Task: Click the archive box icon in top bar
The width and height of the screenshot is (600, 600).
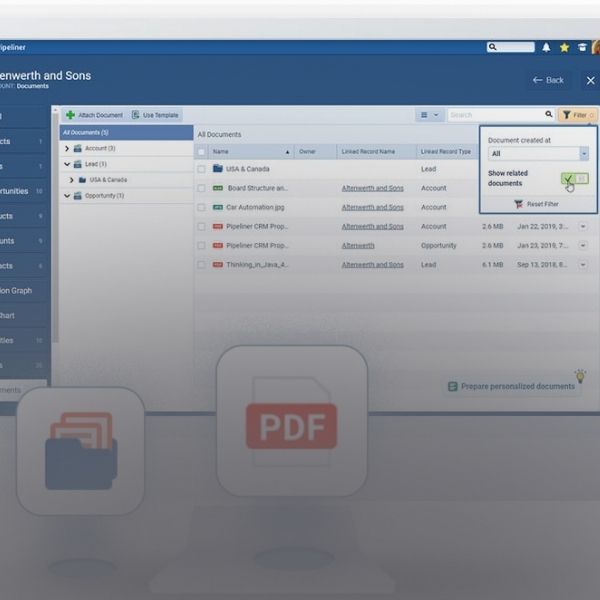Action: (582, 47)
